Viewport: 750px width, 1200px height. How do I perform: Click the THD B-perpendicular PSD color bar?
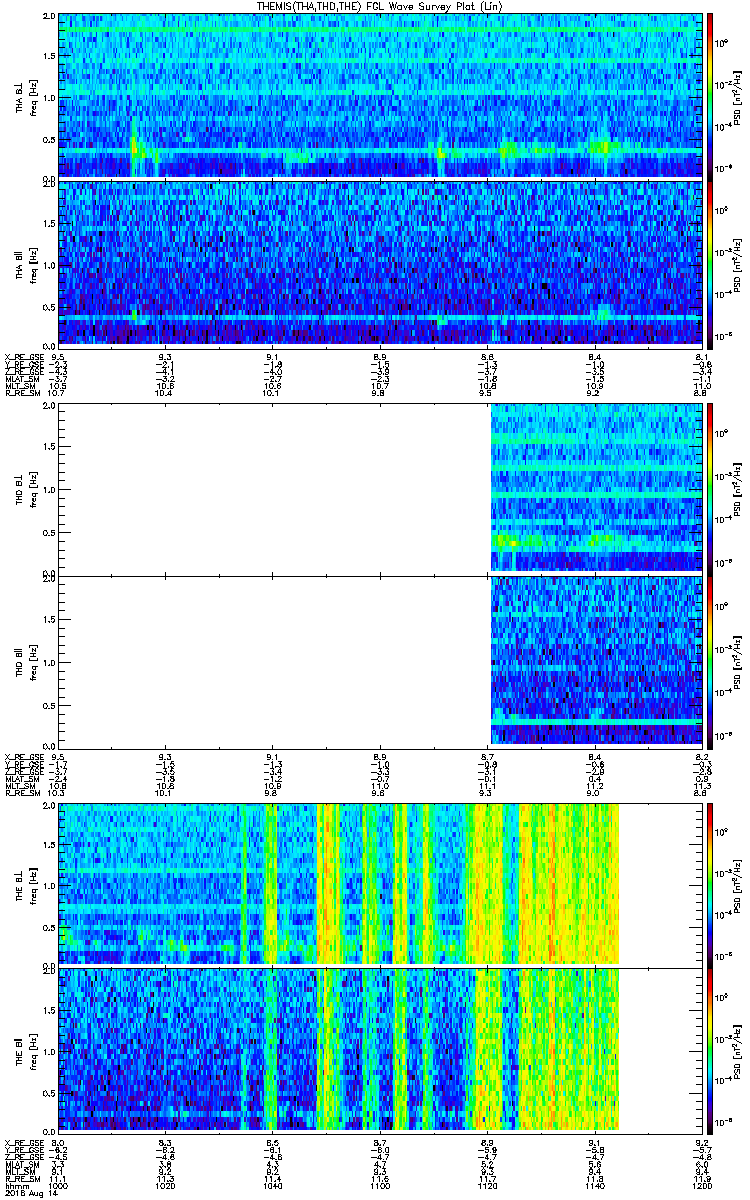pyautogui.click(x=711, y=488)
